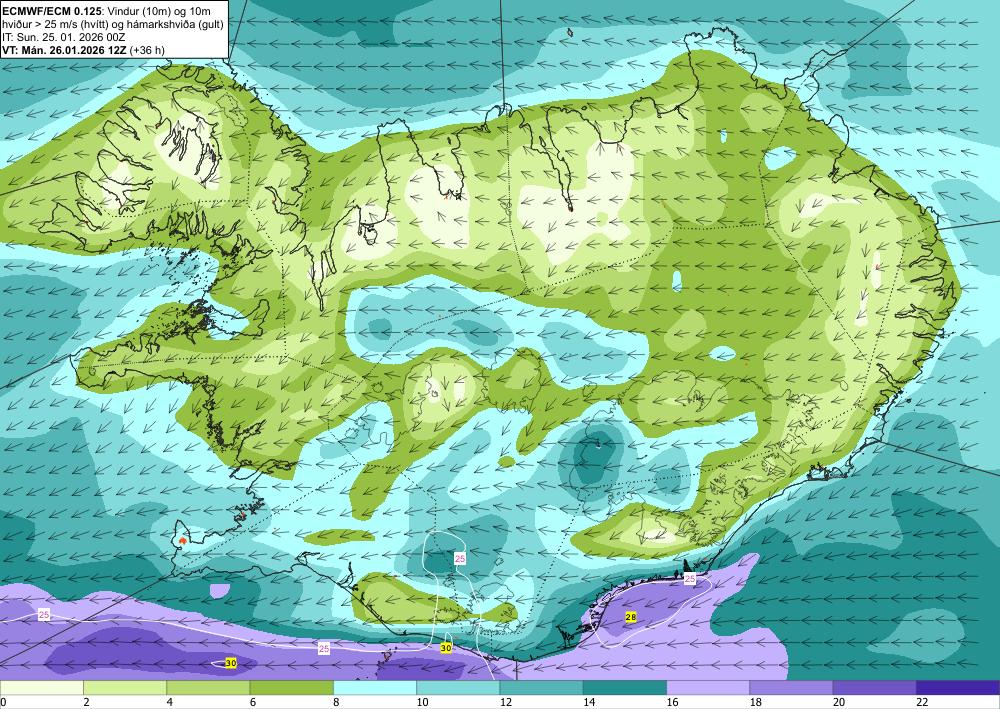The height and width of the screenshot is (709, 1000).
Task: Click the teal 12–14 m/s legend swatch
Action: 541,688
